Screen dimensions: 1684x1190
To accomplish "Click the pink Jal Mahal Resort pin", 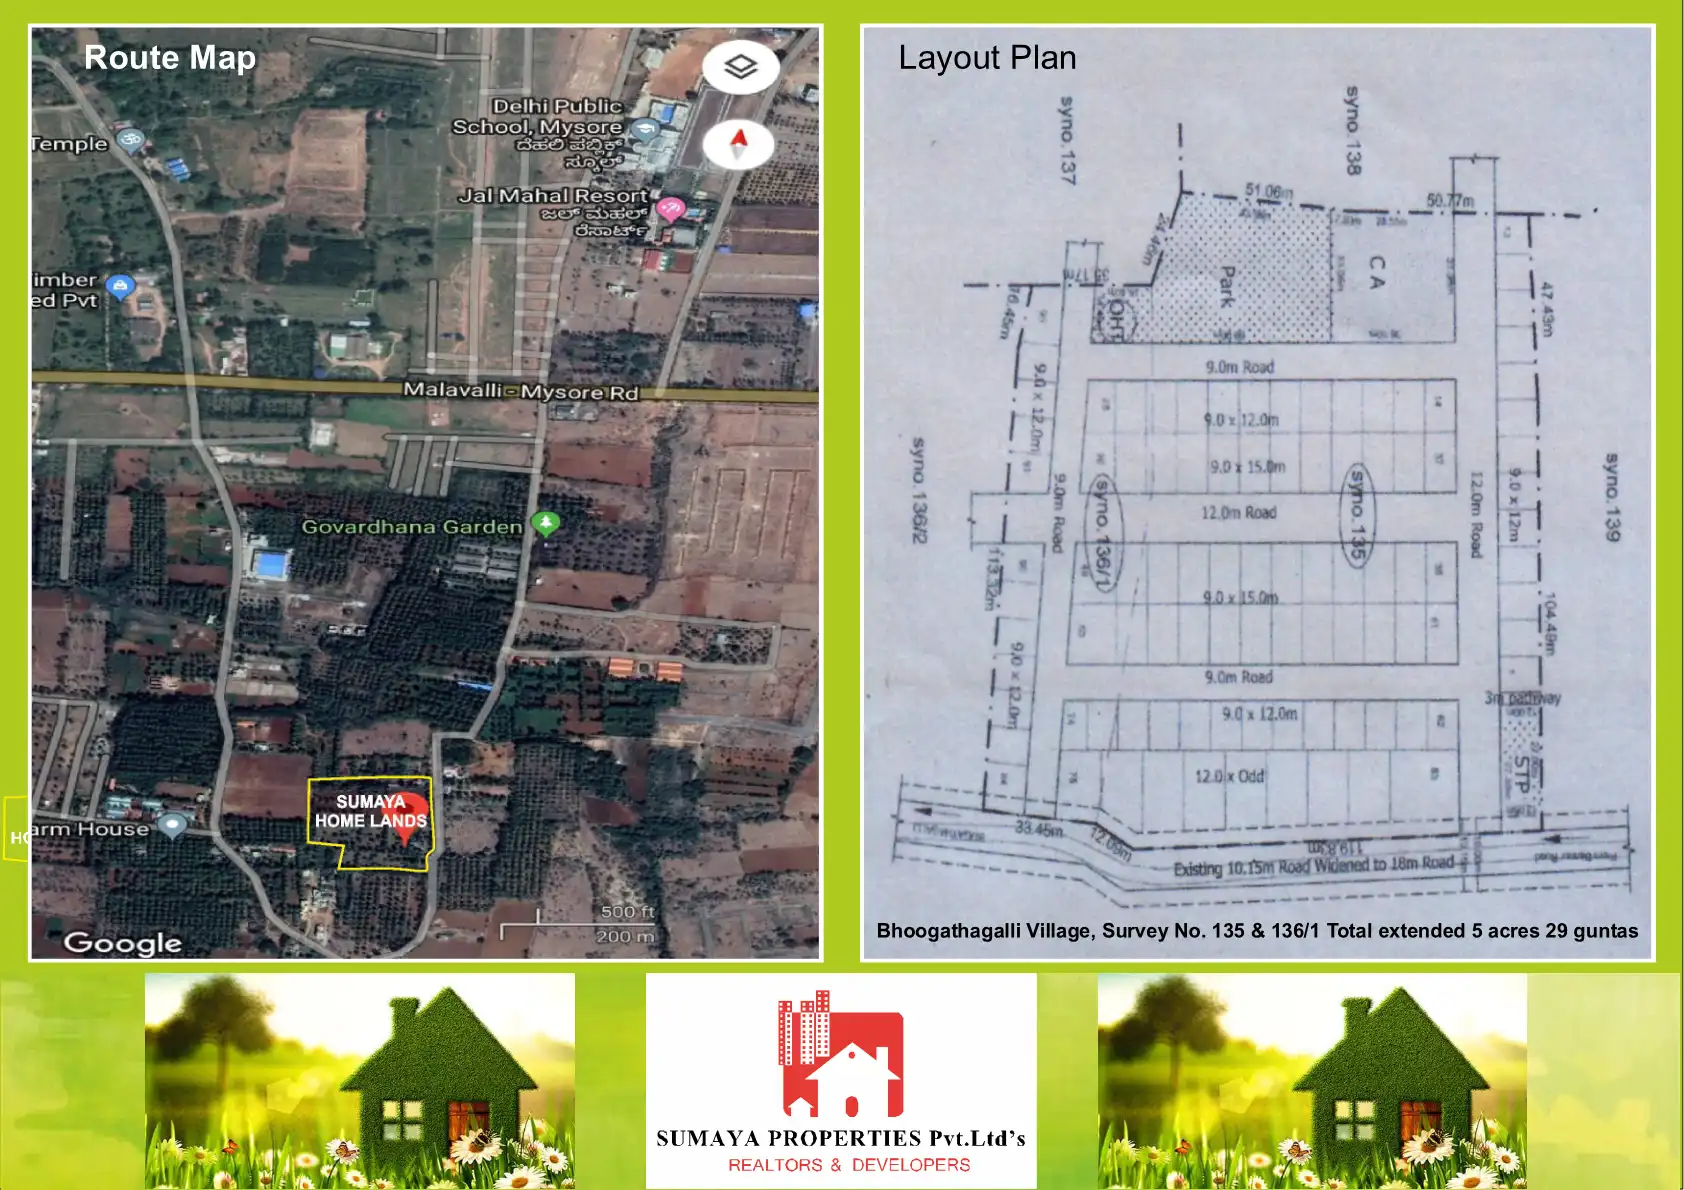I will pyautogui.click(x=670, y=208).
